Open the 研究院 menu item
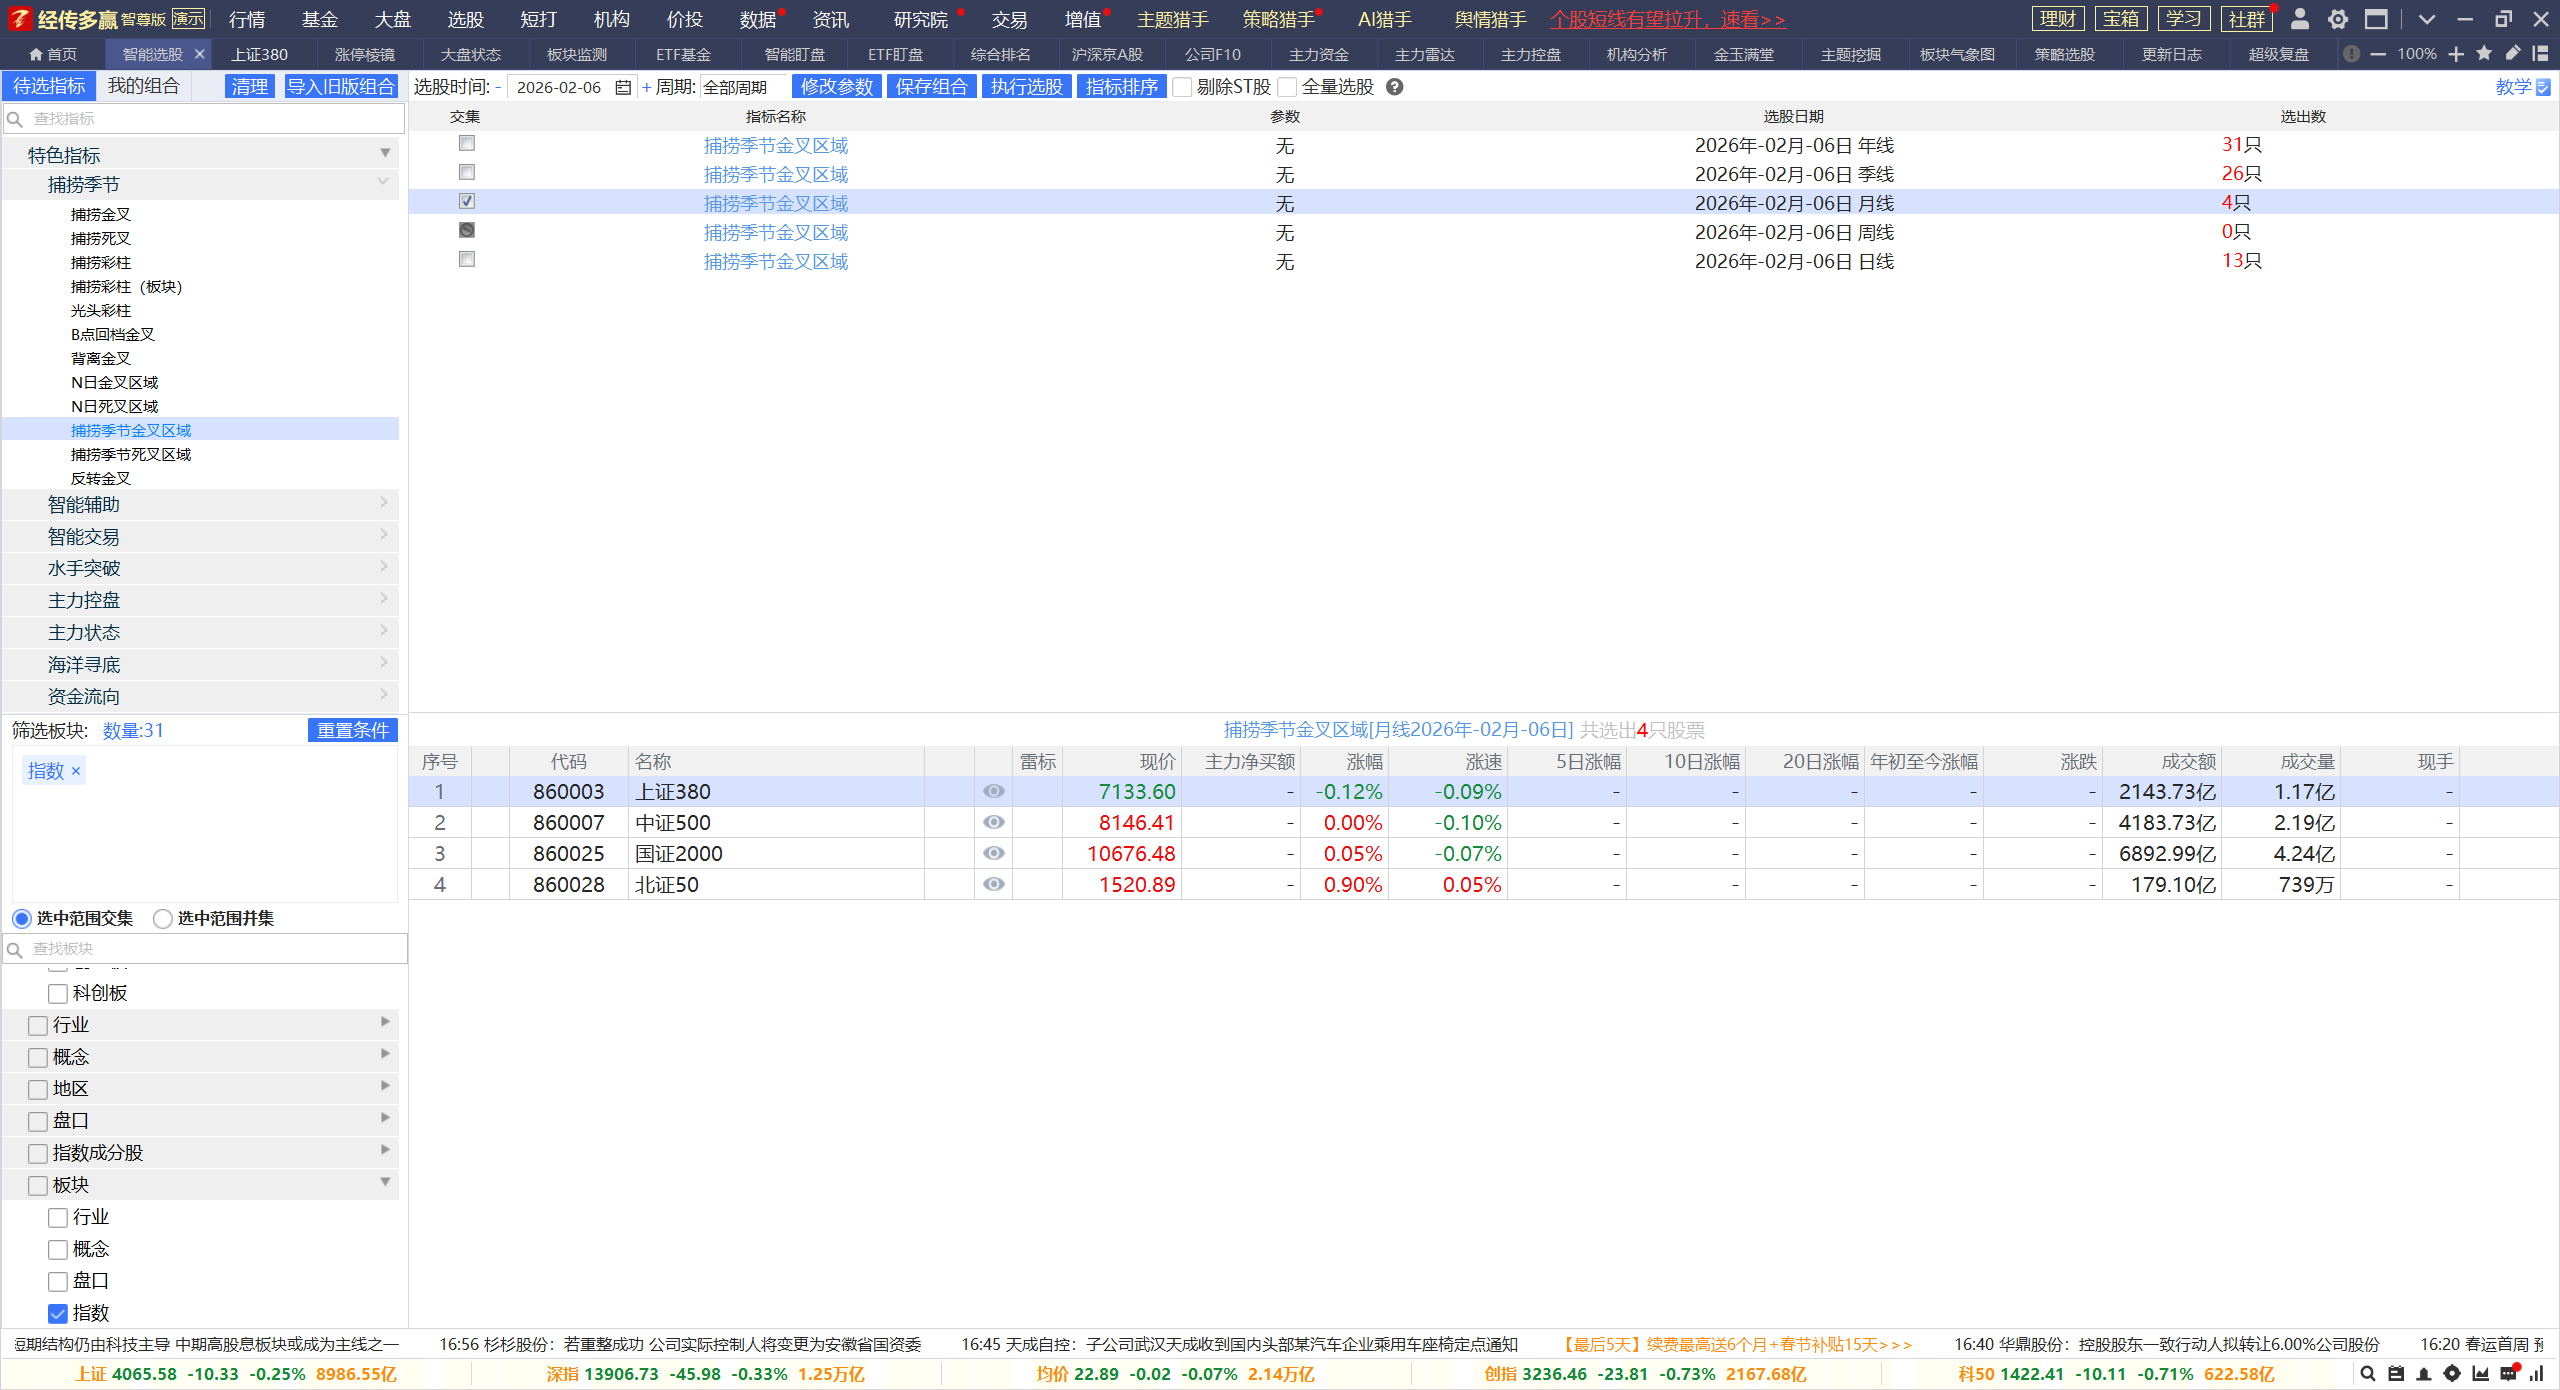Viewport: 2560px width, 1390px height. click(x=920, y=19)
